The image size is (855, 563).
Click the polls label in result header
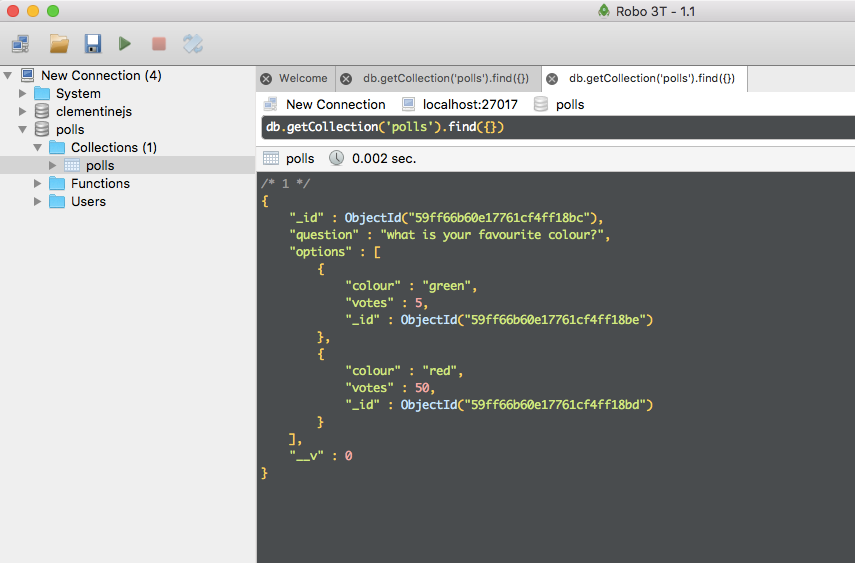300,158
